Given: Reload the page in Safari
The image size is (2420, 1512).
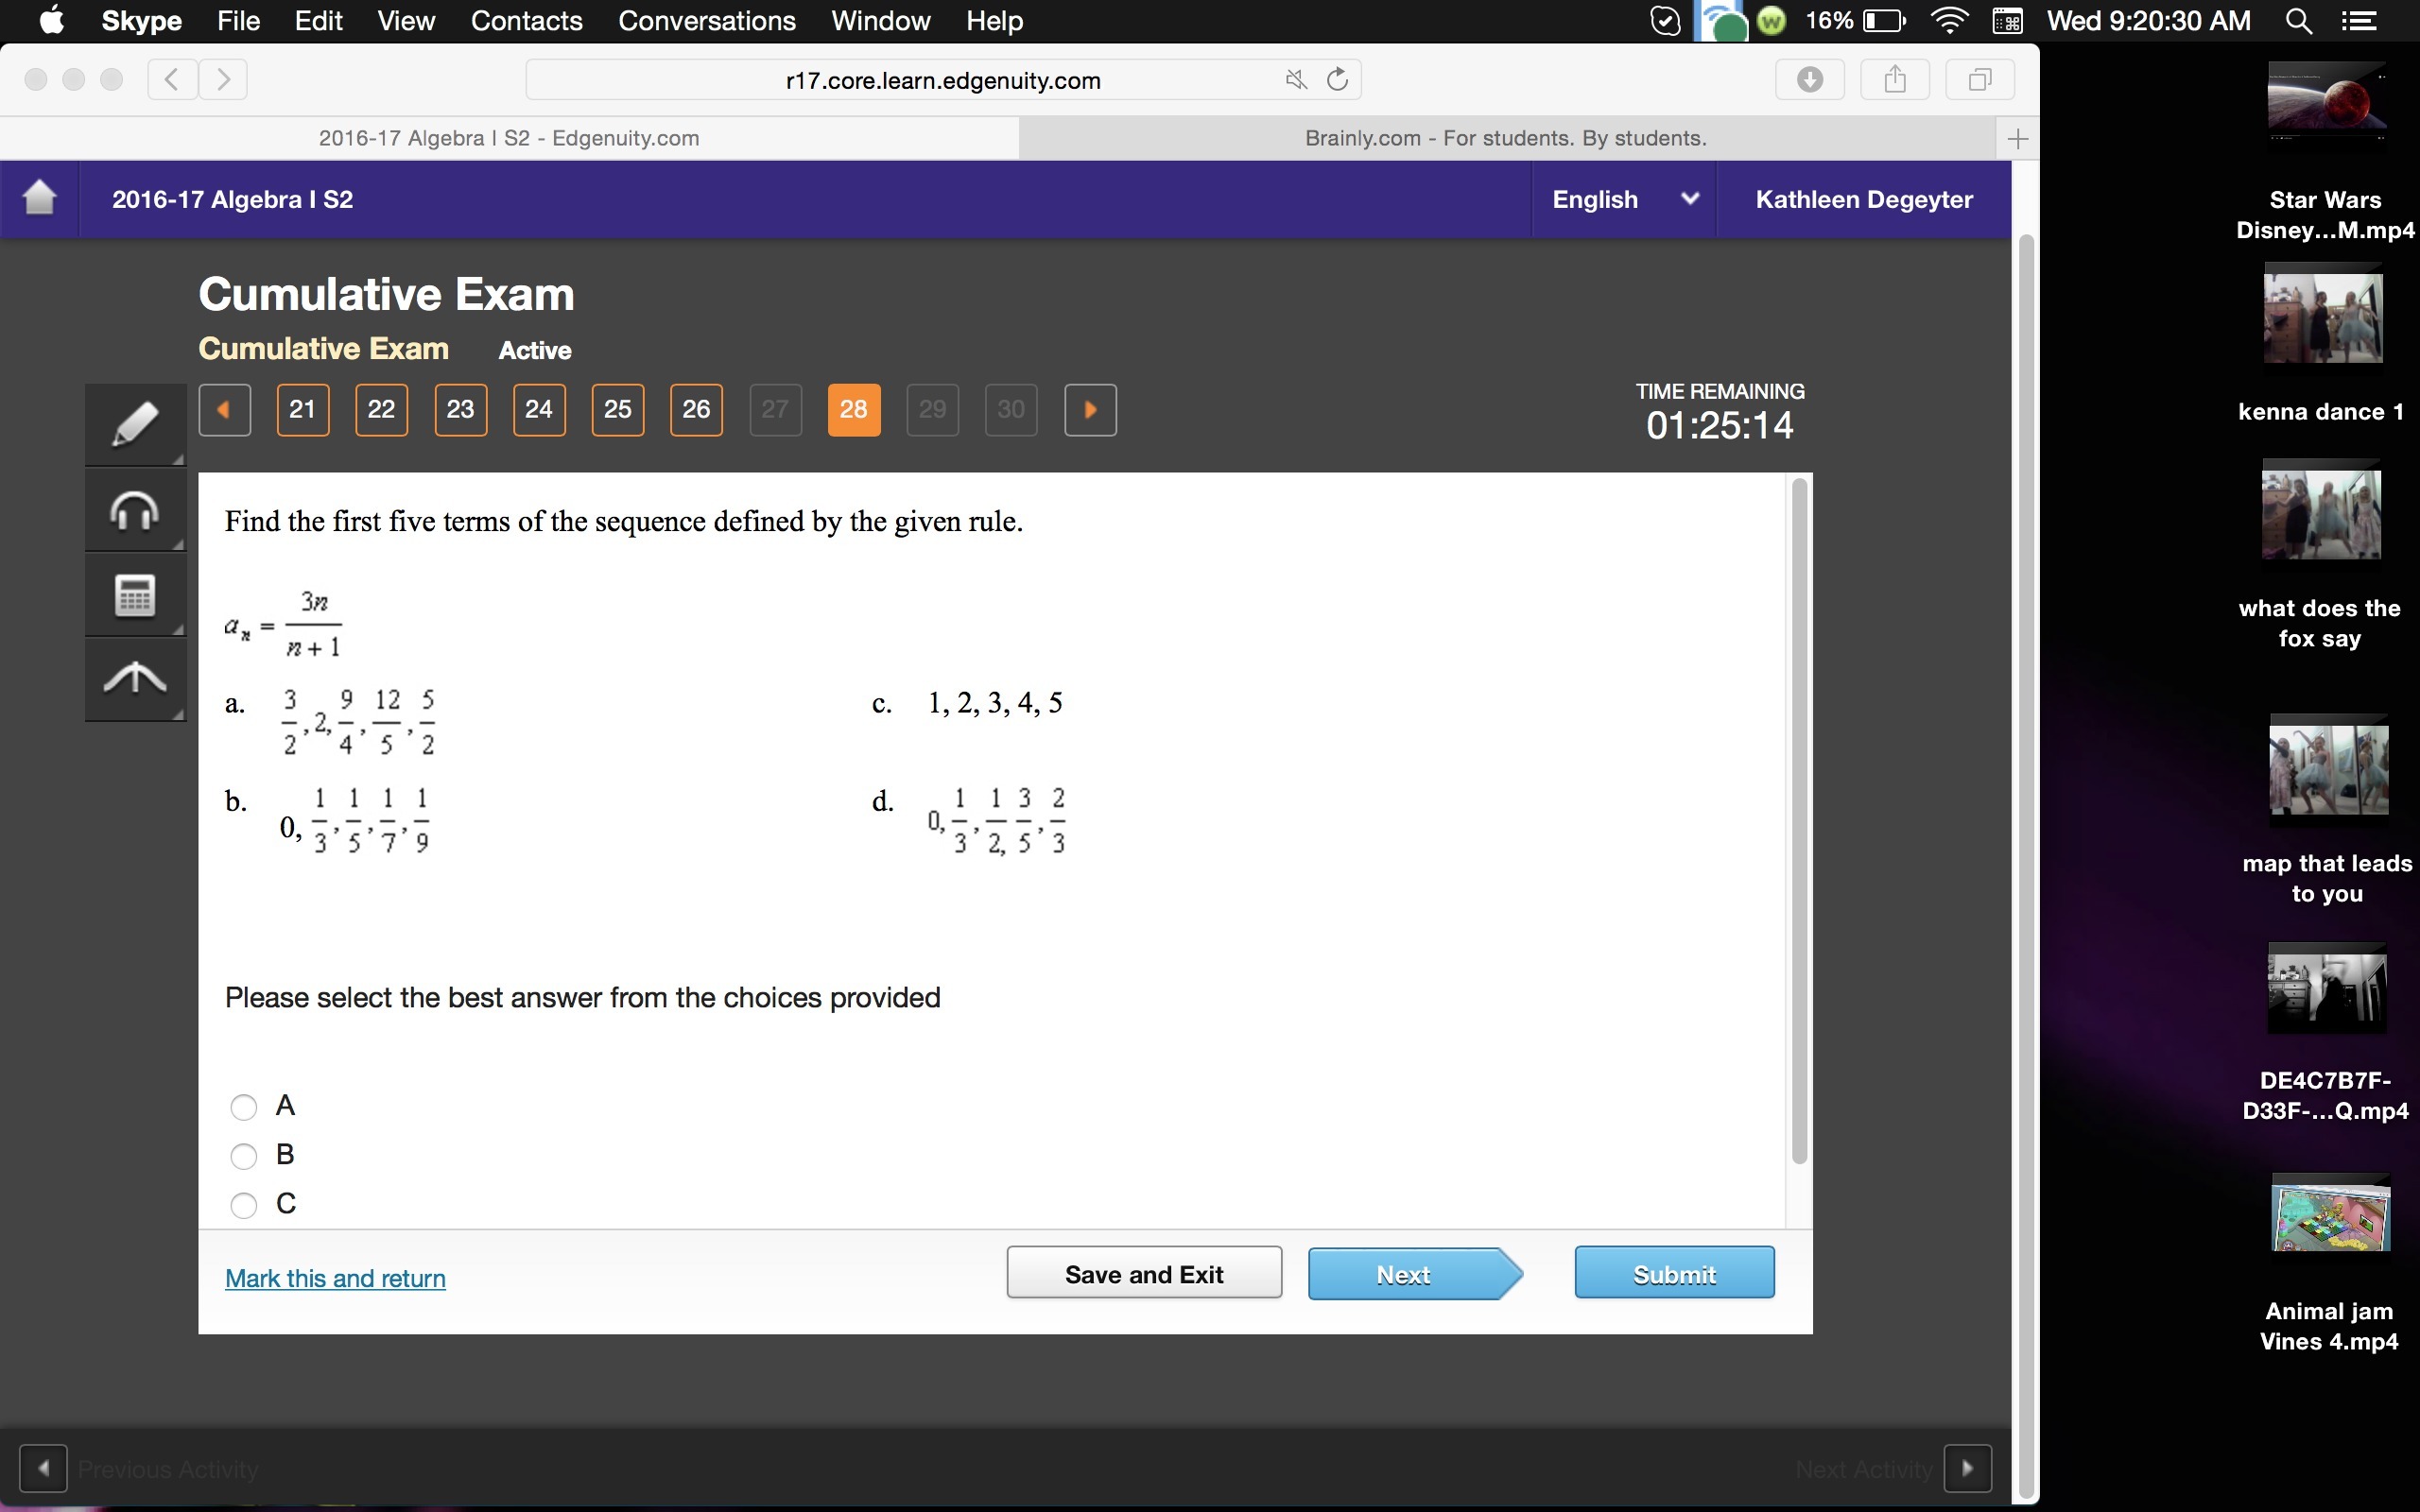Looking at the screenshot, I should click(1337, 79).
